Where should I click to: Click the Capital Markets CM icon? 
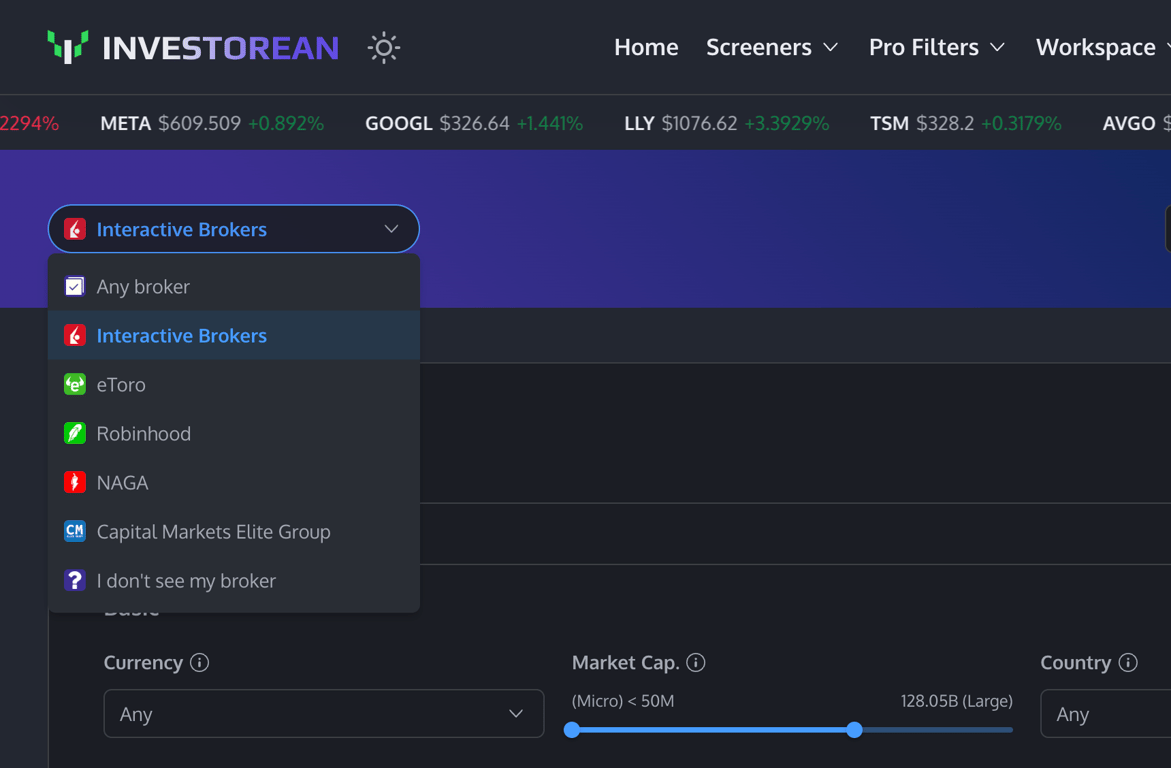(75, 532)
